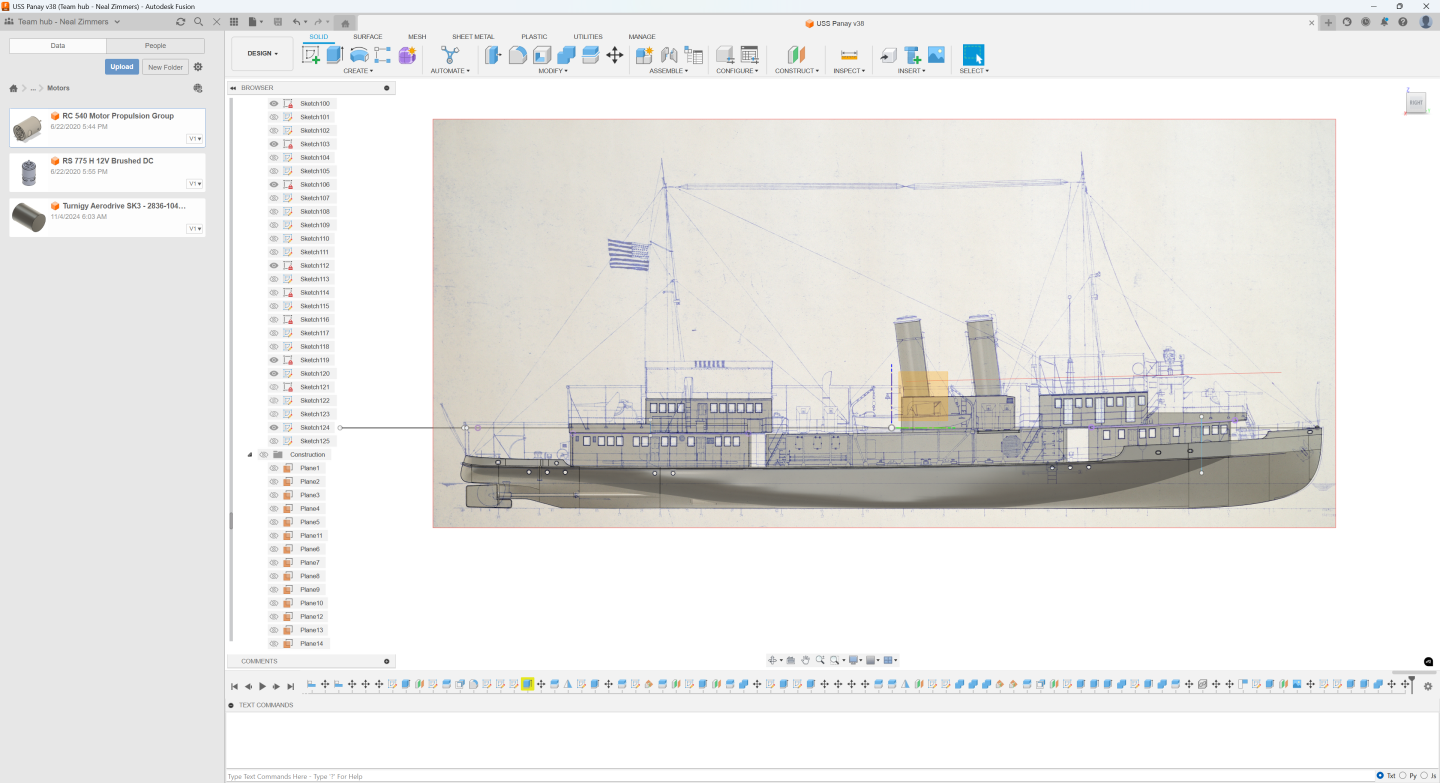Open the MODIFY dropdown menu

click(x=553, y=71)
